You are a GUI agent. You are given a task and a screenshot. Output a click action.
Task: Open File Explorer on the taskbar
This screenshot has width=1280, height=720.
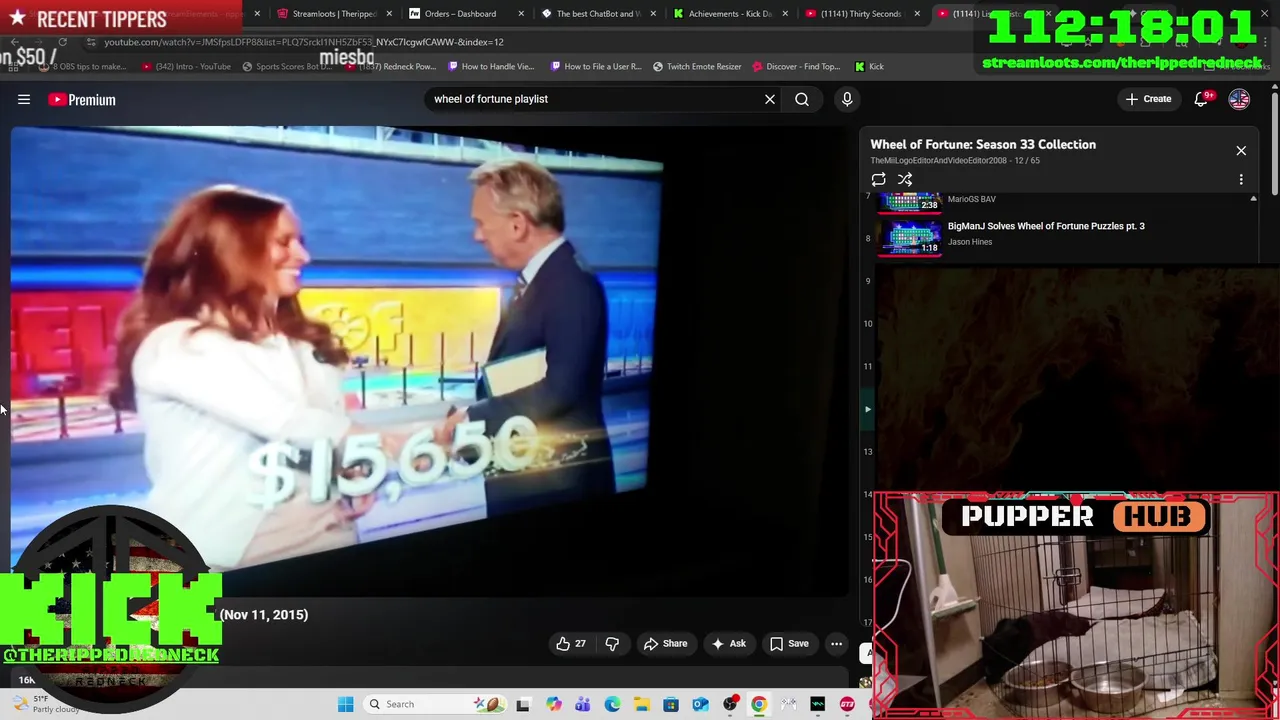[641, 705]
